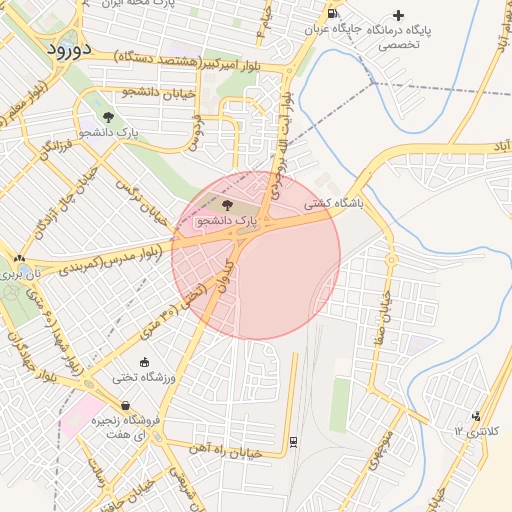Open the shopping bag icon for فروشگاه زنجیره ای هفت
512x512 pixels.
click(125, 406)
